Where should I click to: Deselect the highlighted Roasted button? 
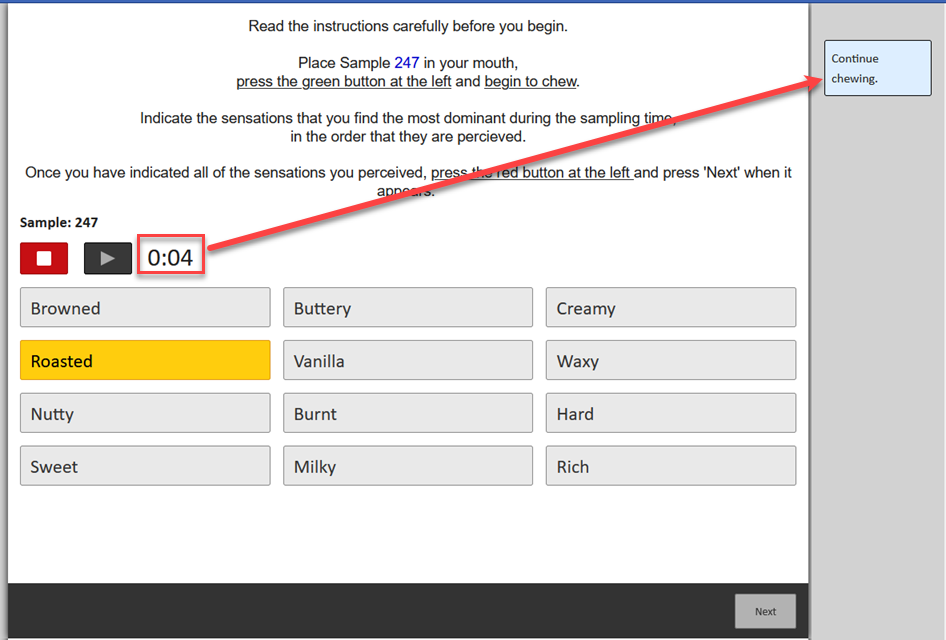(145, 360)
